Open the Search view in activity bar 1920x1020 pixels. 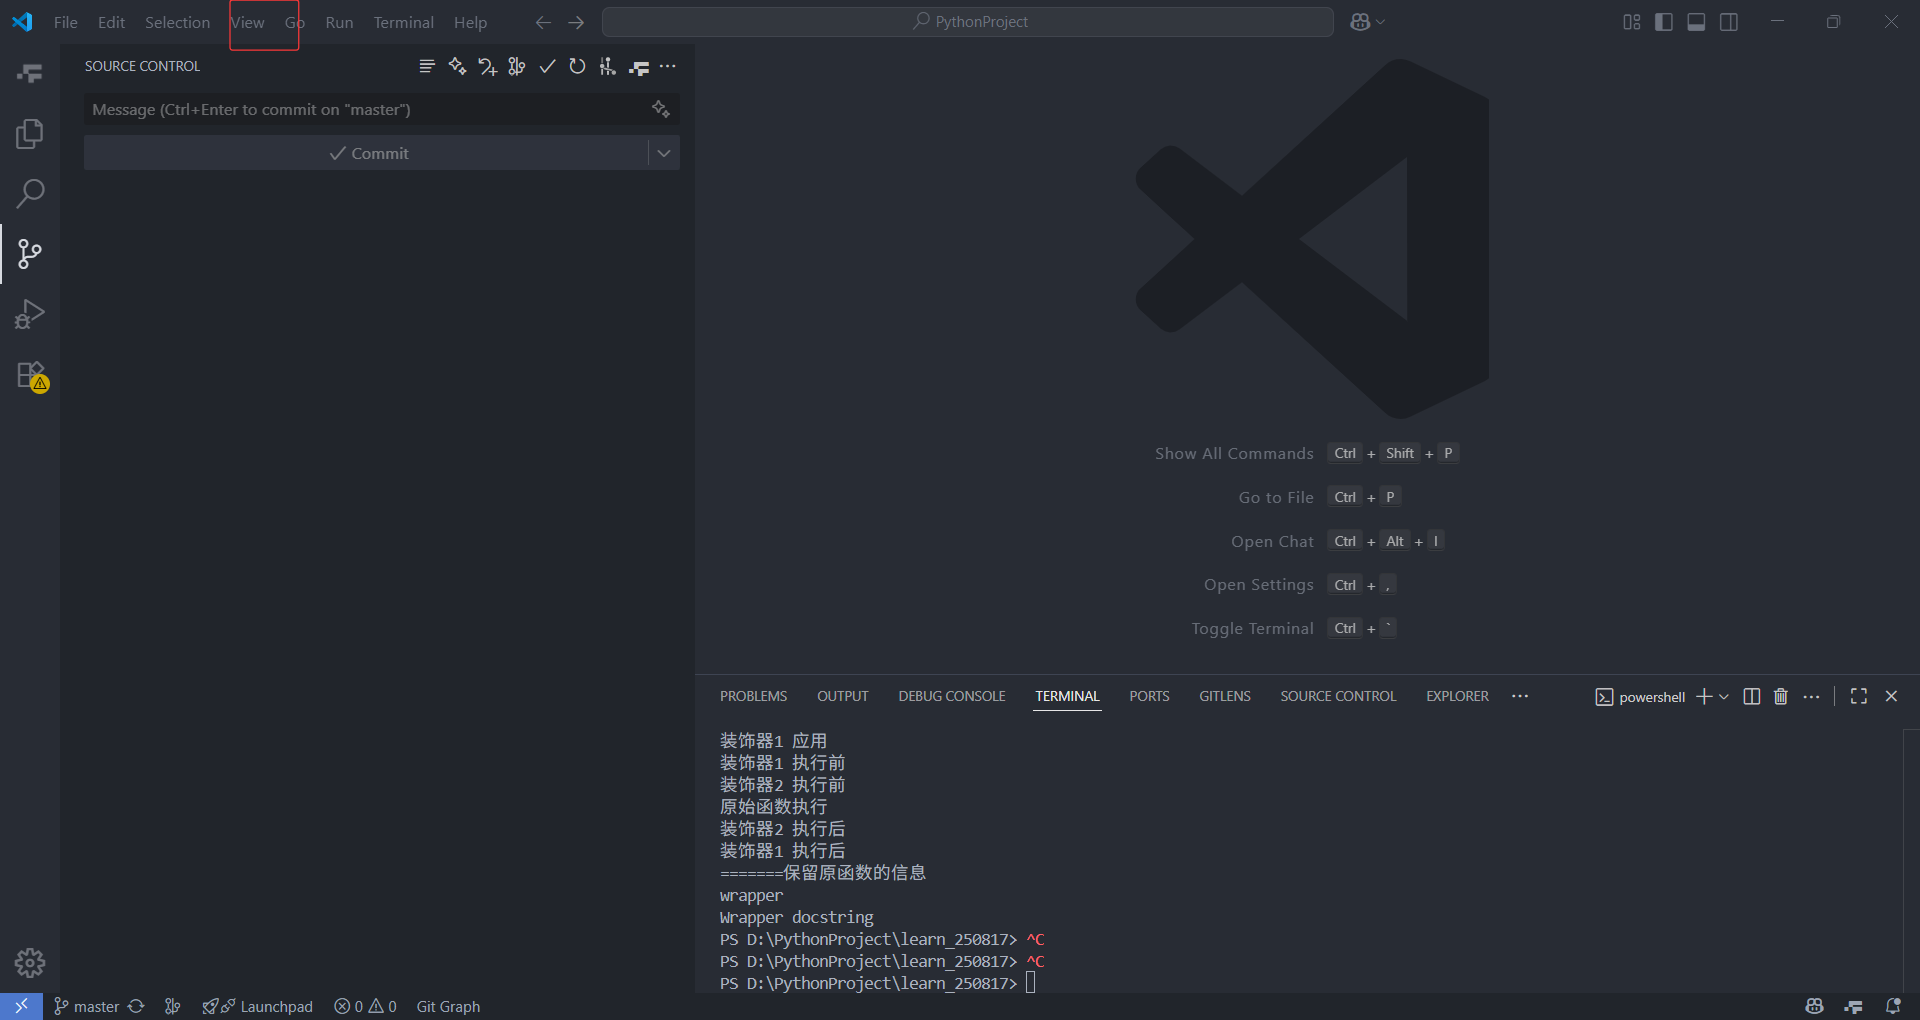(x=30, y=193)
